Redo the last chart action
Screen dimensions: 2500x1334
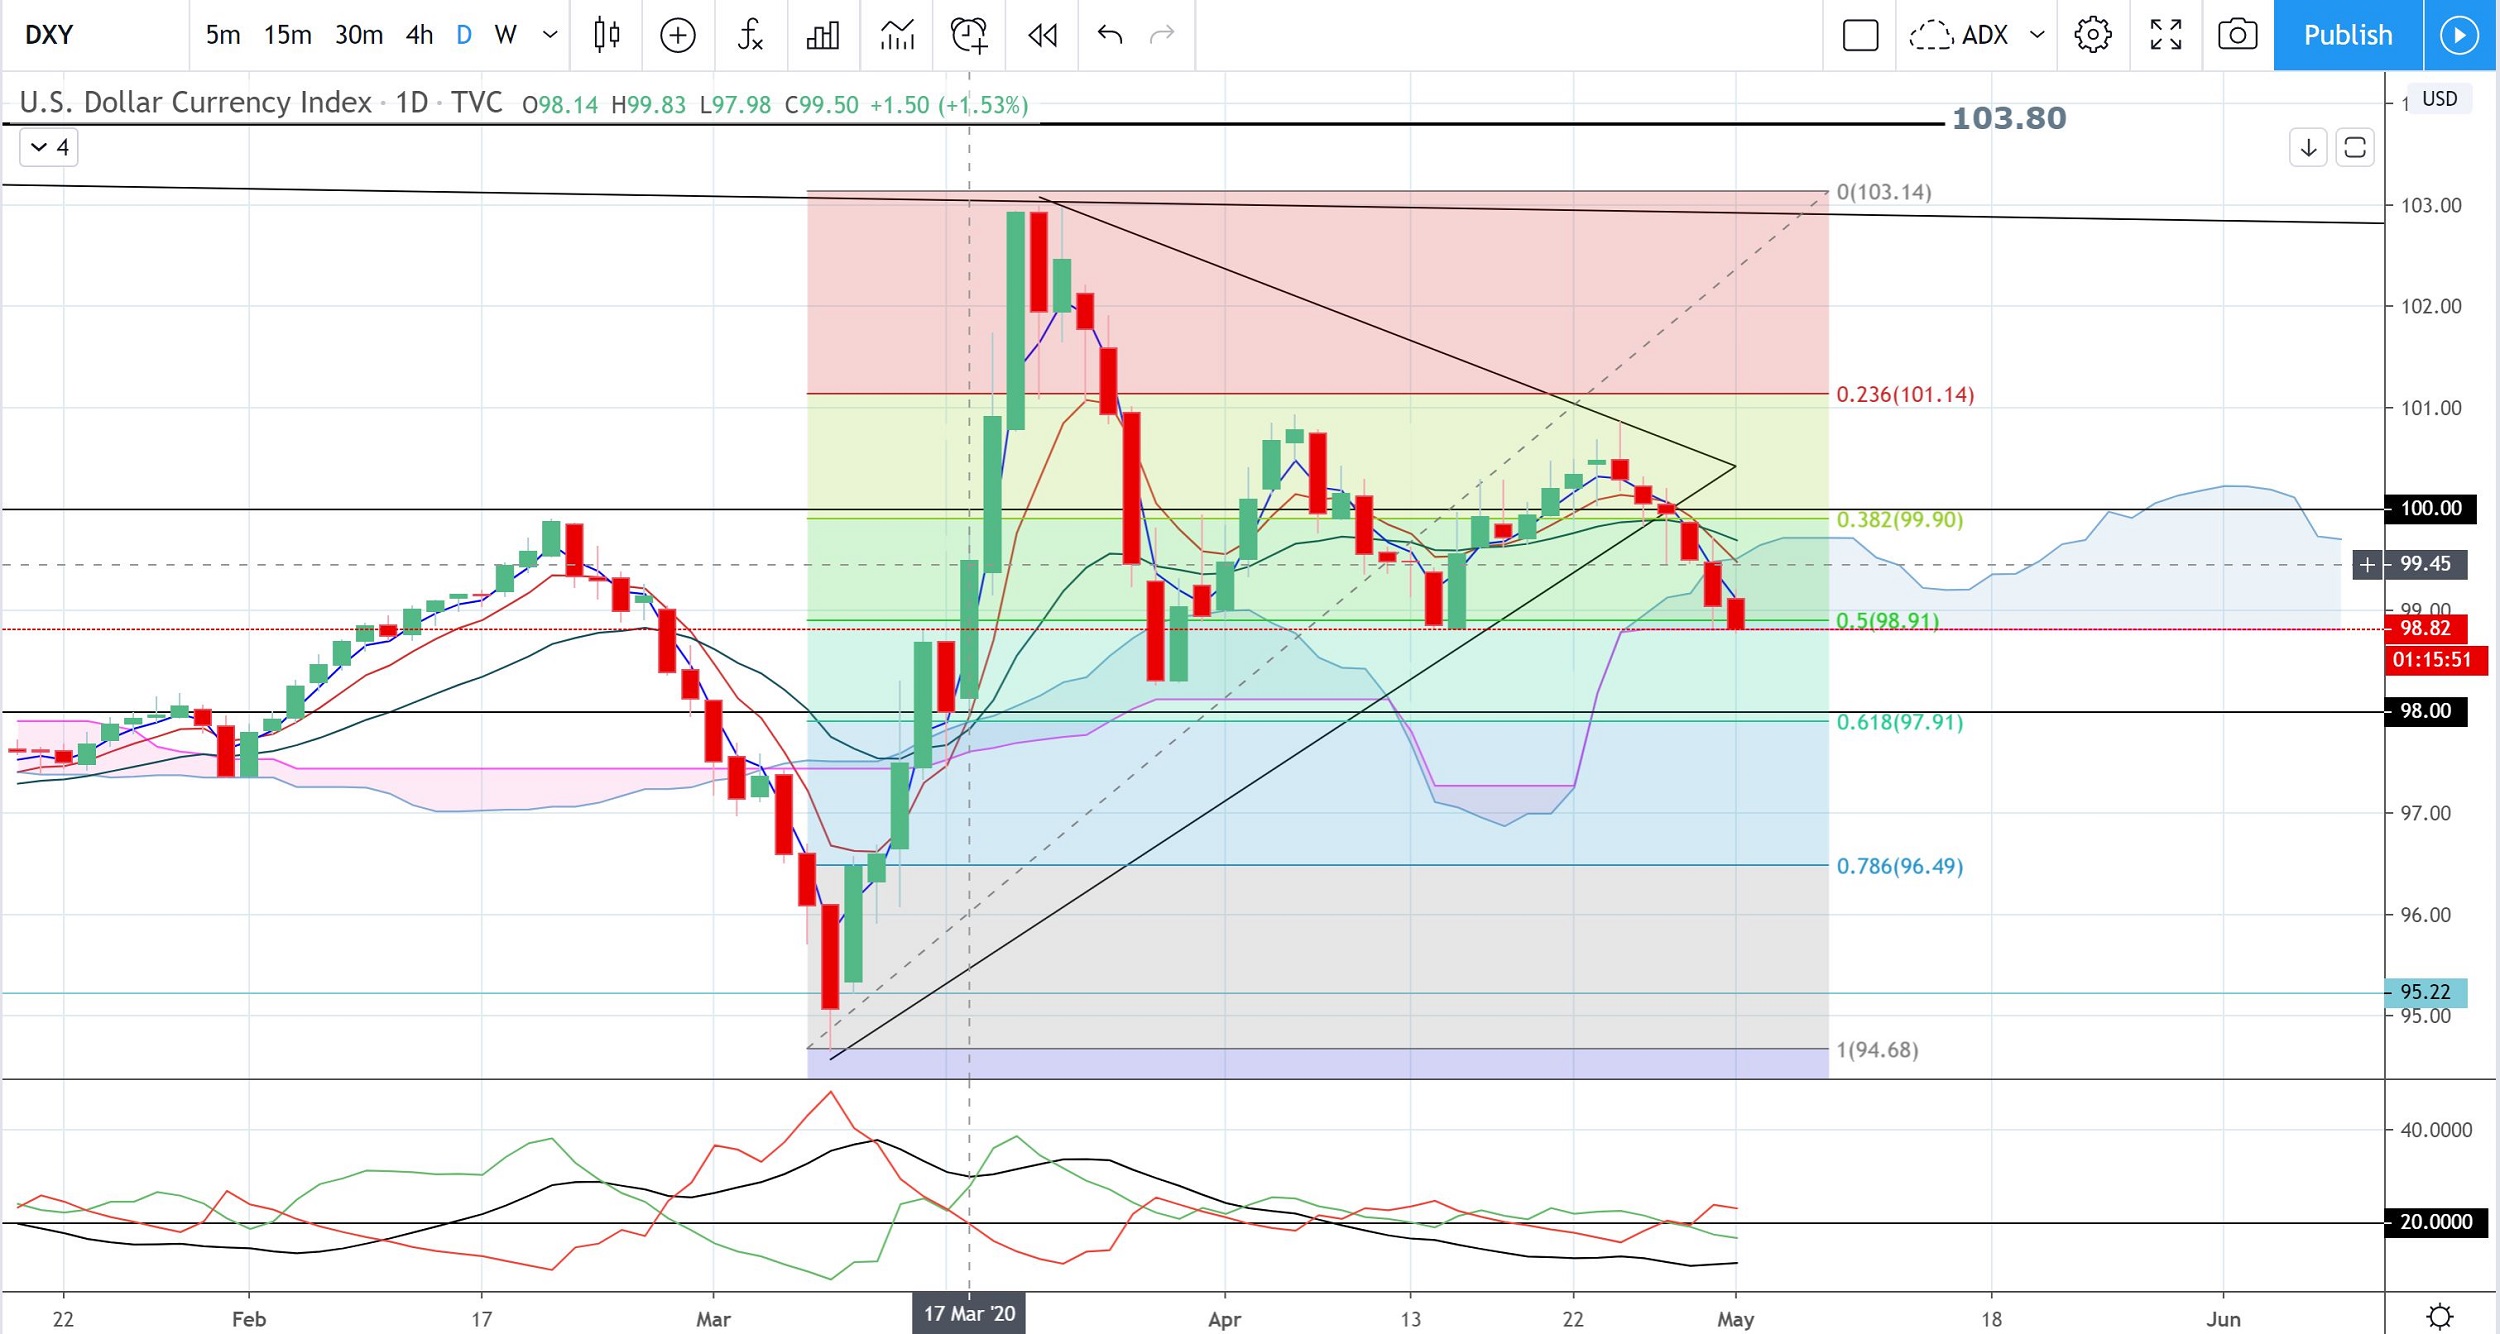pos(1162,35)
